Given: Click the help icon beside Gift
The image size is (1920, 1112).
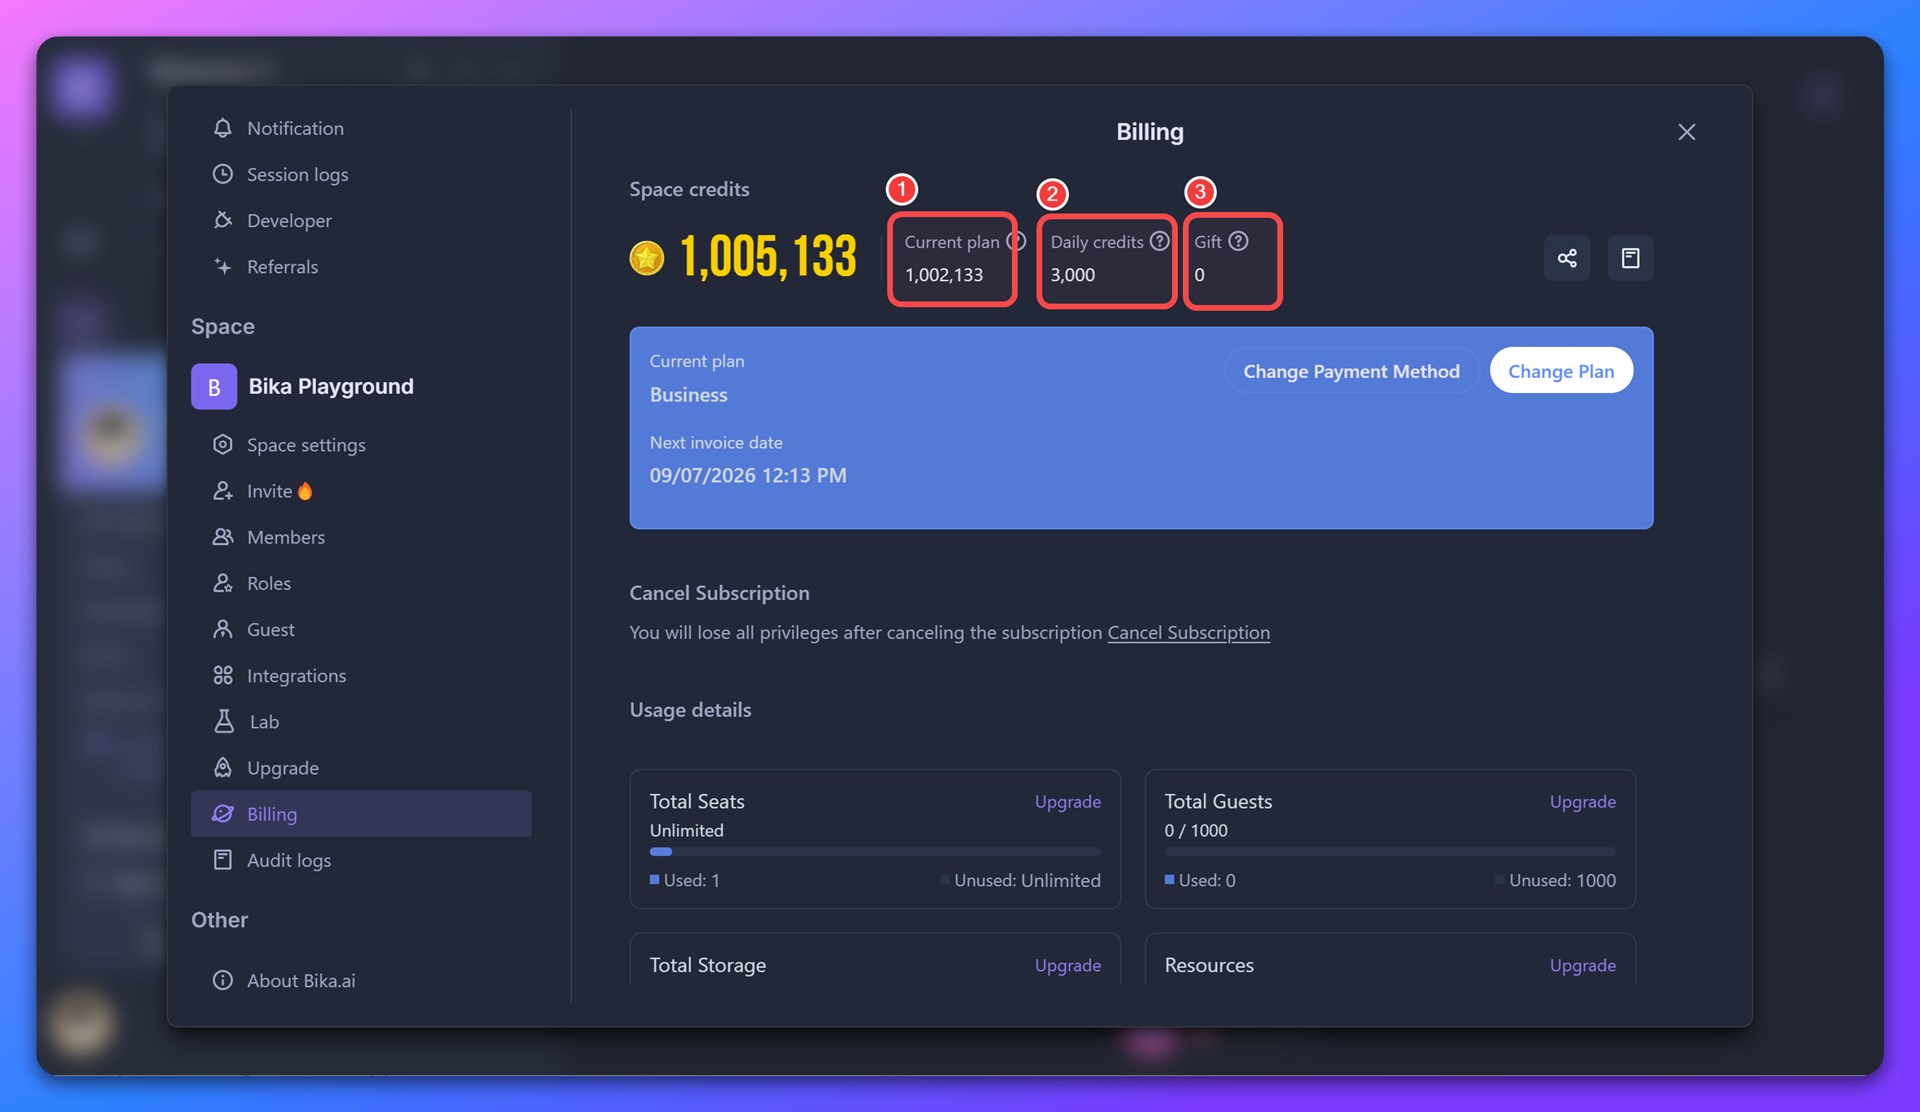Looking at the screenshot, I should coord(1238,241).
